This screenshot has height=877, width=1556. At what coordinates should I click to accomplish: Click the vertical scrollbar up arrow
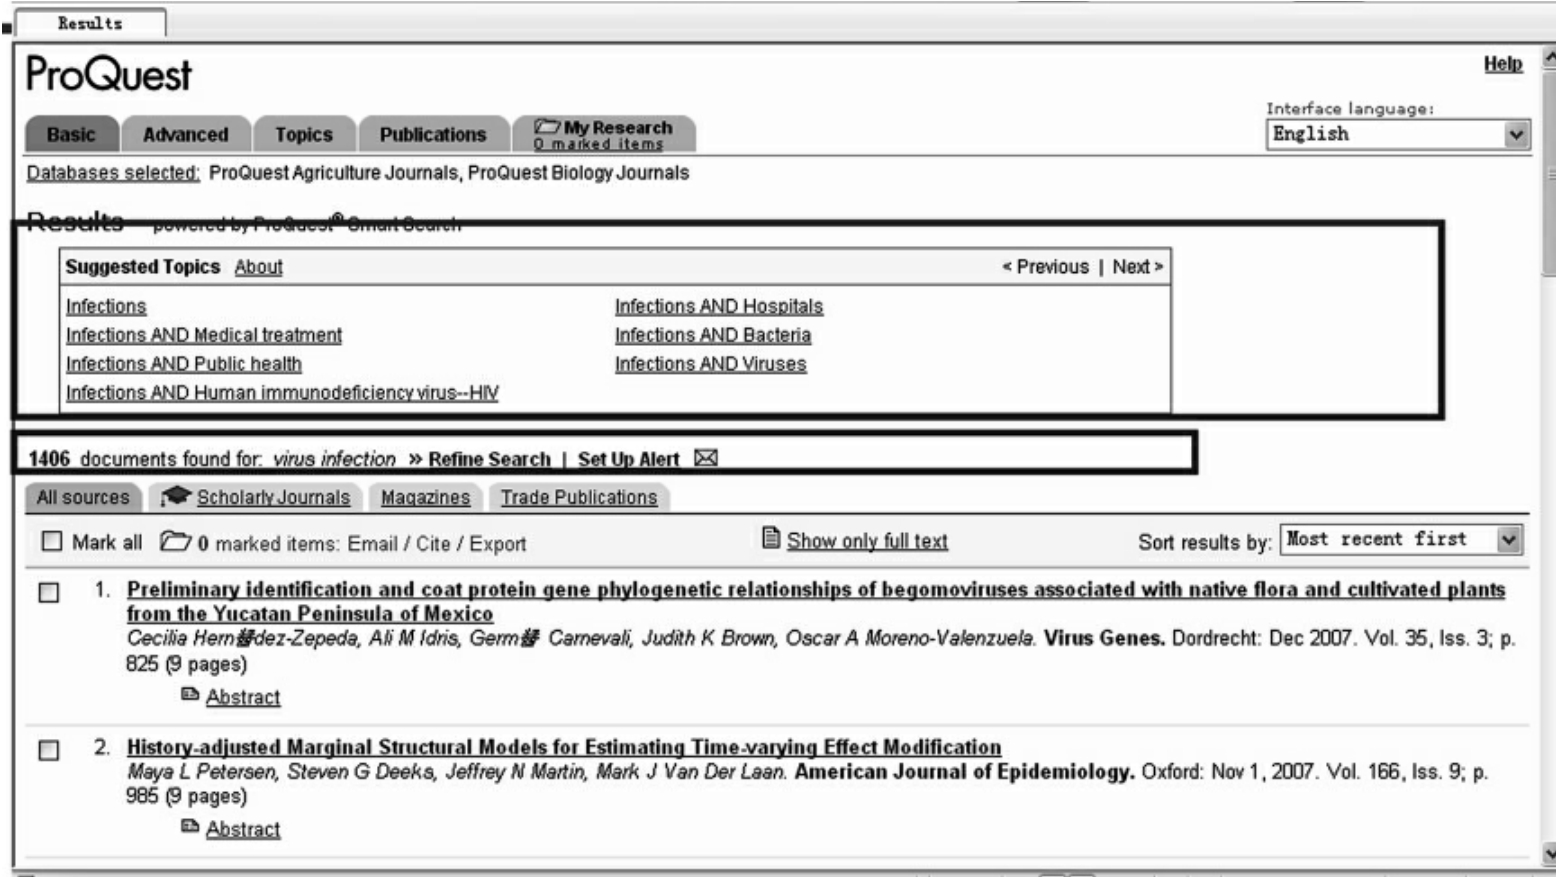click(x=1549, y=58)
